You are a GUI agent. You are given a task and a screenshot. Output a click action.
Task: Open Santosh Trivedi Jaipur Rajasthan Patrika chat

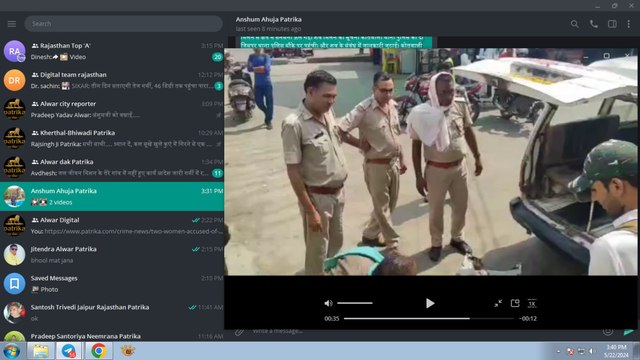tap(112, 313)
